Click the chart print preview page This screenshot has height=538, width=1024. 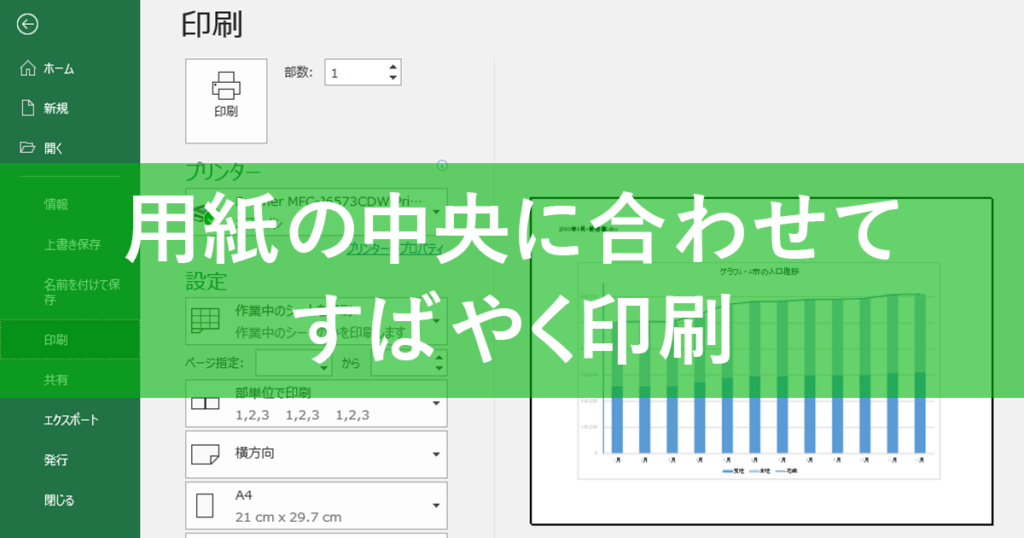[761, 361]
